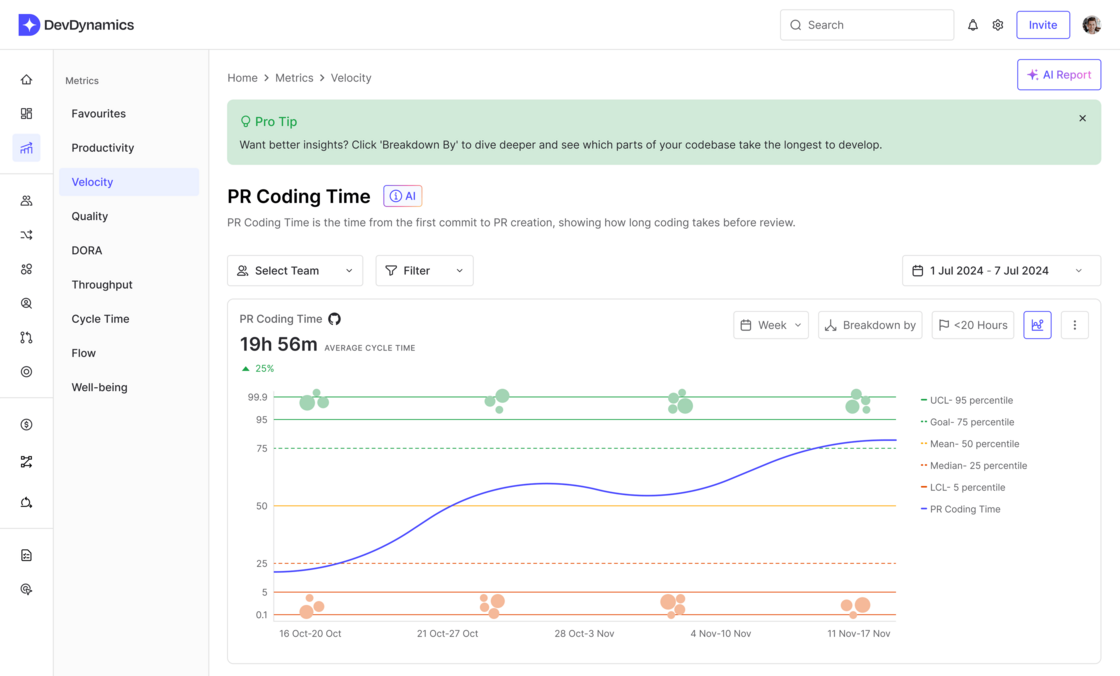Viewport: 1120px width, 676px height.
Task: Focus the Search field
Action: 866,25
